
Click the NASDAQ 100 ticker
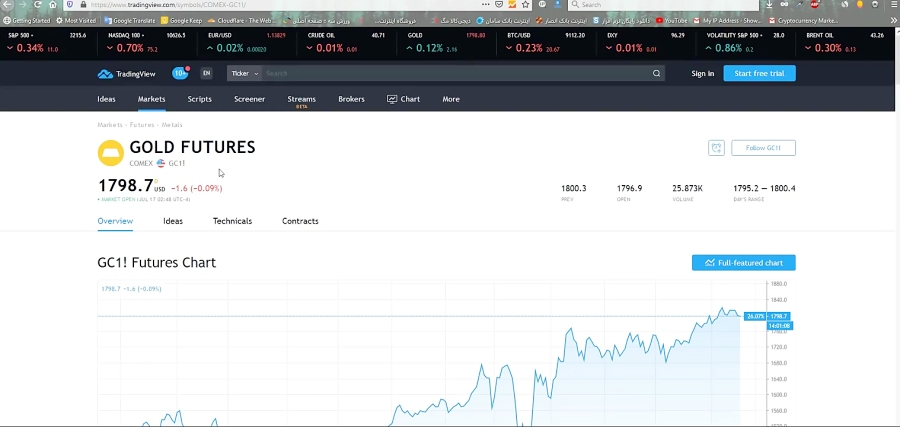pos(146,42)
